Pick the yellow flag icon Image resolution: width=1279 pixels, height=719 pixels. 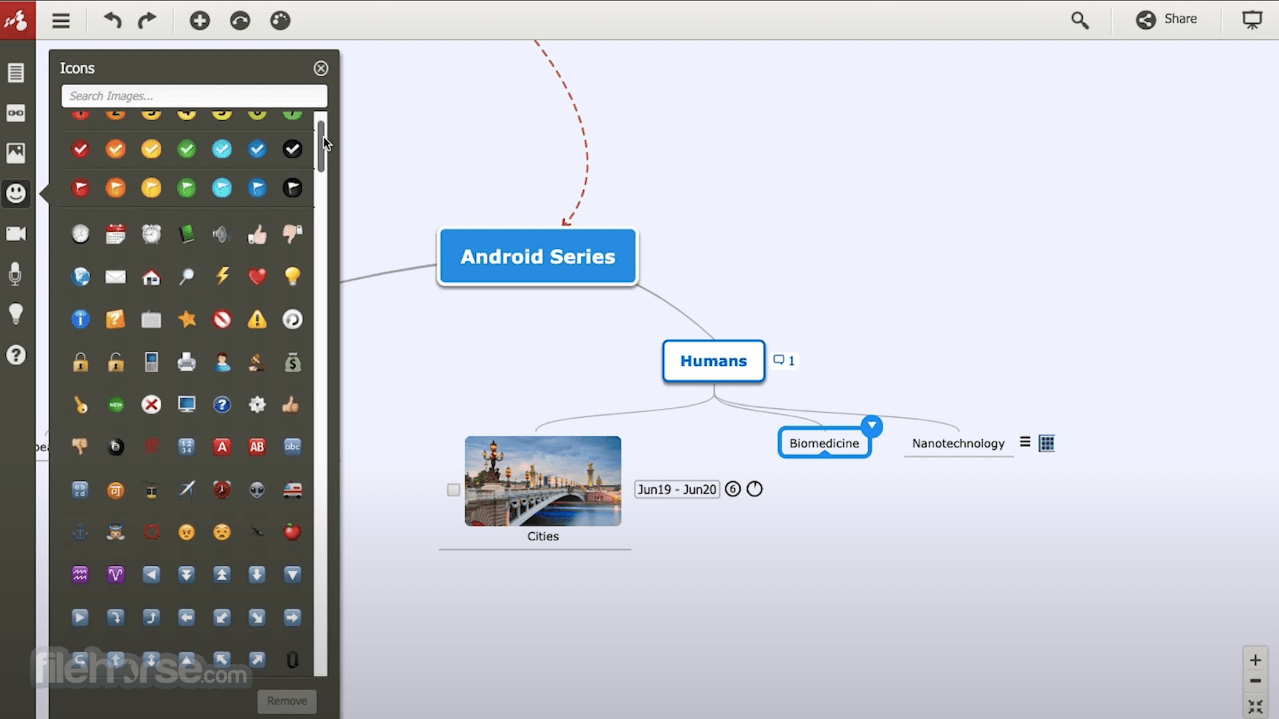151,188
